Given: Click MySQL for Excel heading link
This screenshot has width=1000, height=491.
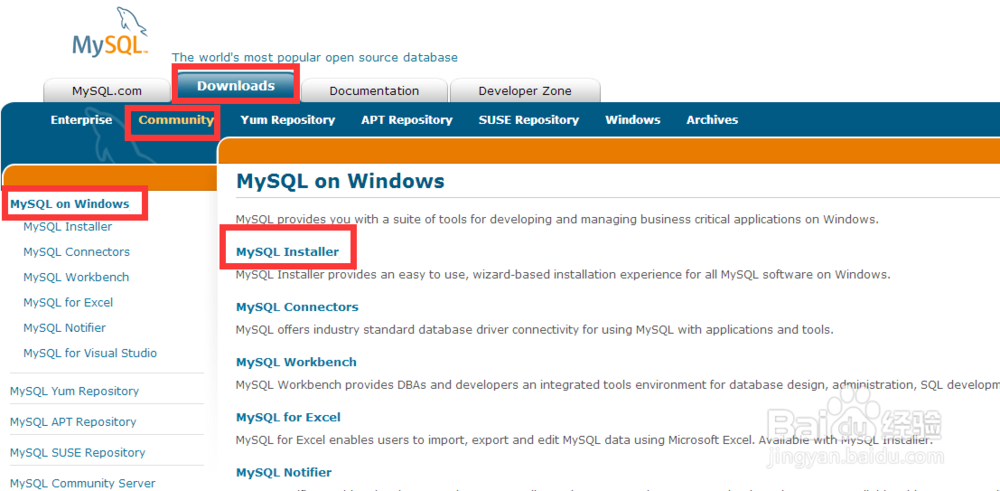Looking at the screenshot, I should [x=288, y=417].
